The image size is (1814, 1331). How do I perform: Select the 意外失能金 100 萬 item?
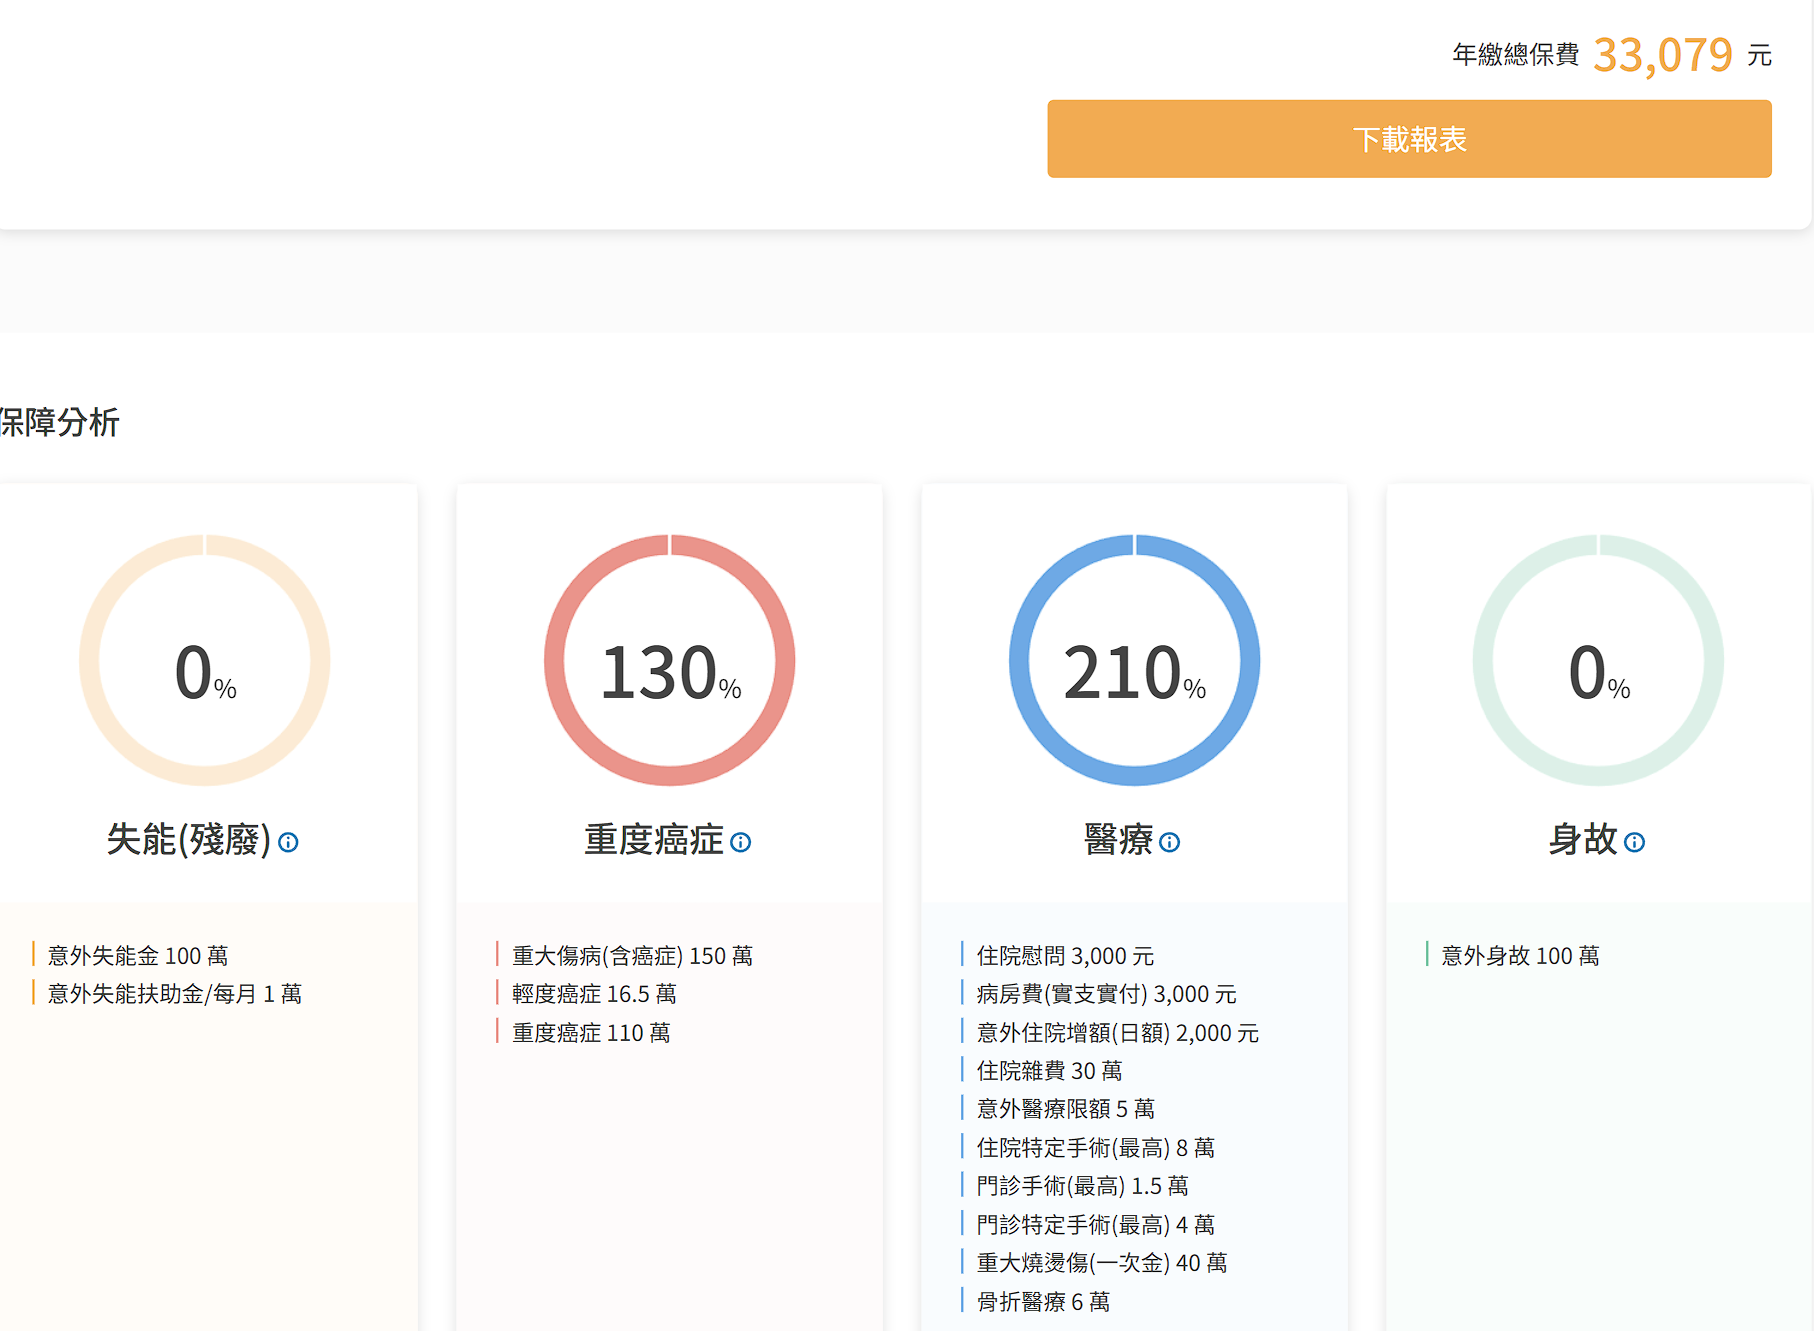(138, 956)
